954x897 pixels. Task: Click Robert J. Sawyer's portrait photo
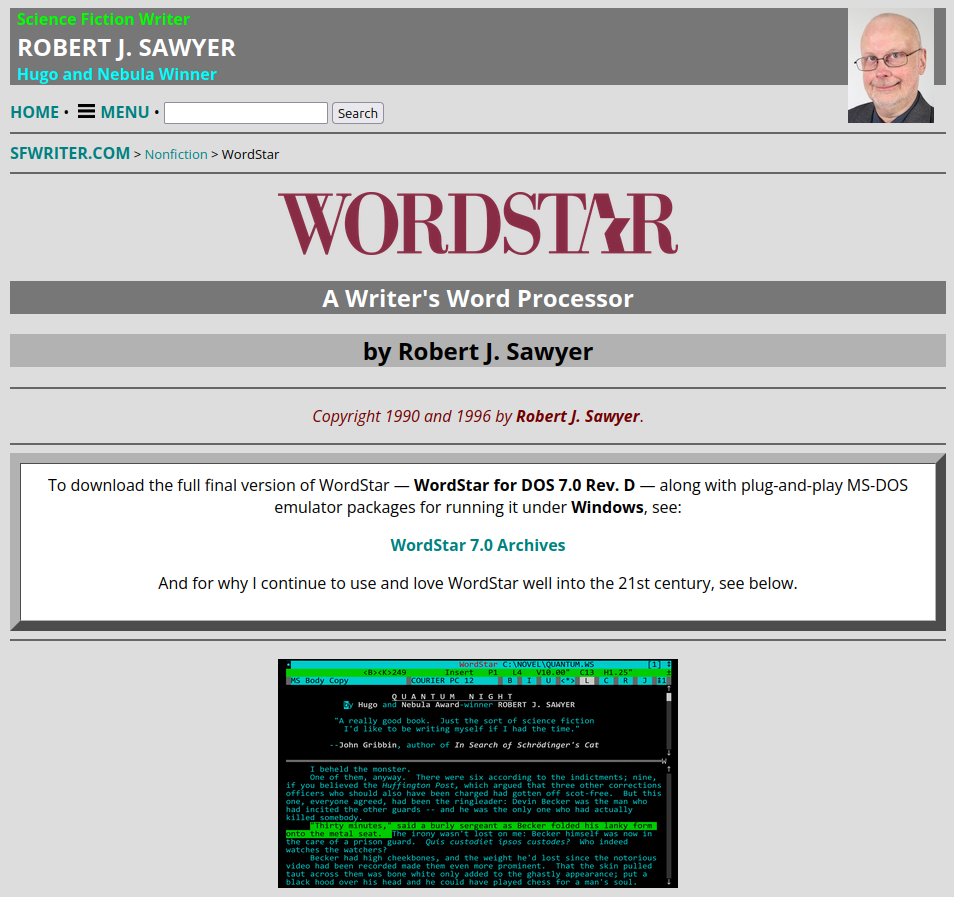tap(891, 66)
